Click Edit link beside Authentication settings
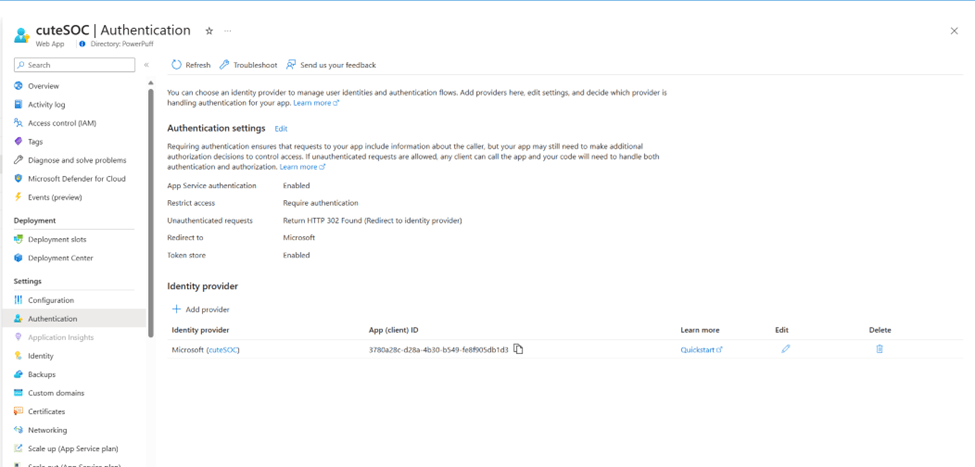The height and width of the screenshot is (467, 975). point(281,129)
